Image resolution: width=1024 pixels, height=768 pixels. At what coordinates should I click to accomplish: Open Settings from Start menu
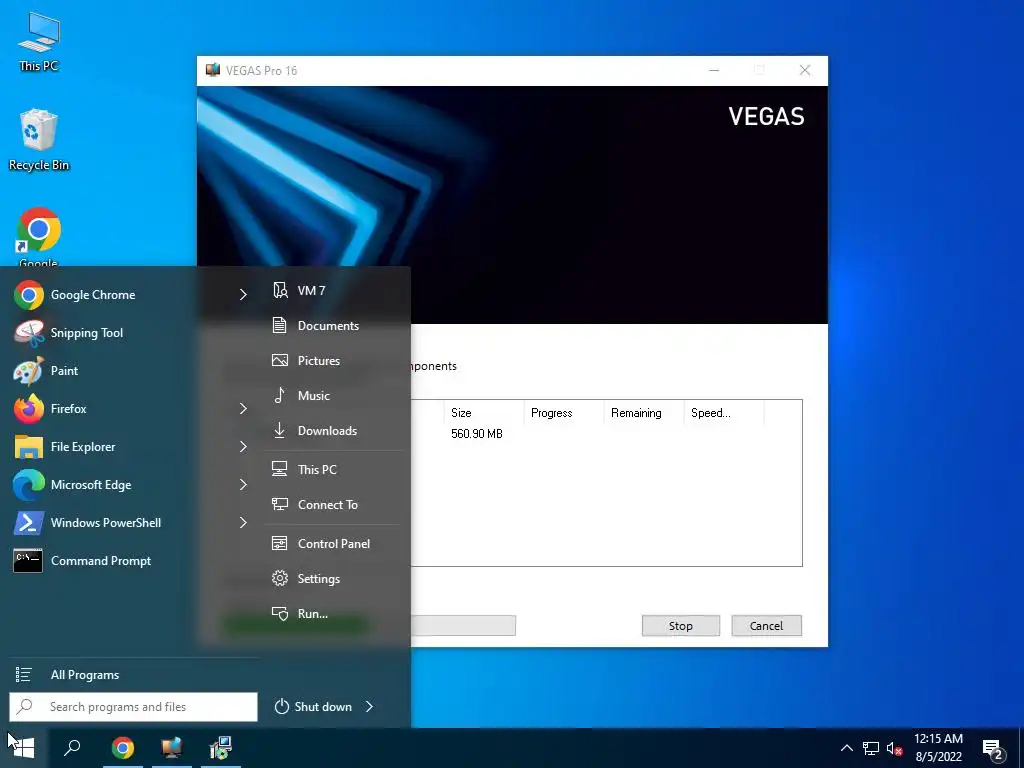[x=334, y=579]
